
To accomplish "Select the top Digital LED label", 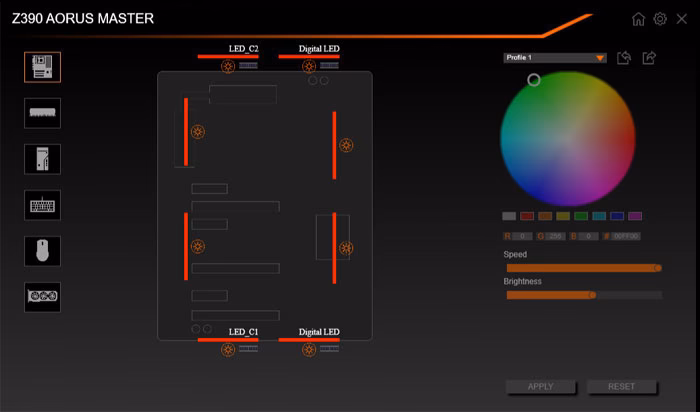I will click(319, 49).
